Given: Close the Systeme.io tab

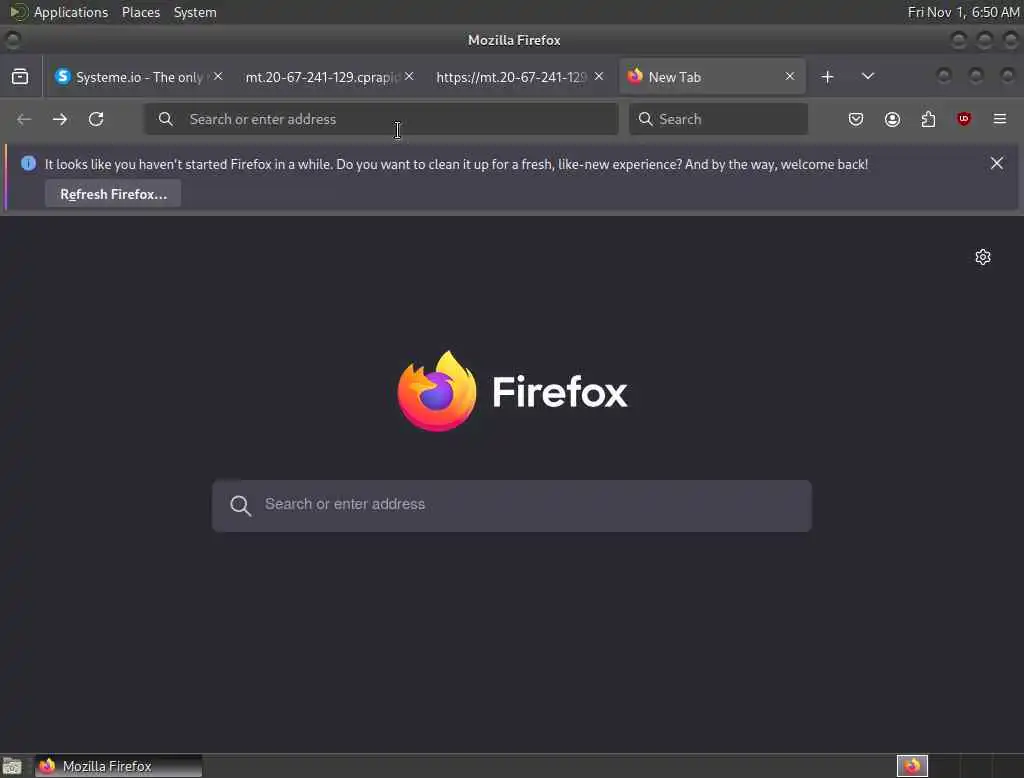Looking at the screenshot, I should click(x=218, y=76).
